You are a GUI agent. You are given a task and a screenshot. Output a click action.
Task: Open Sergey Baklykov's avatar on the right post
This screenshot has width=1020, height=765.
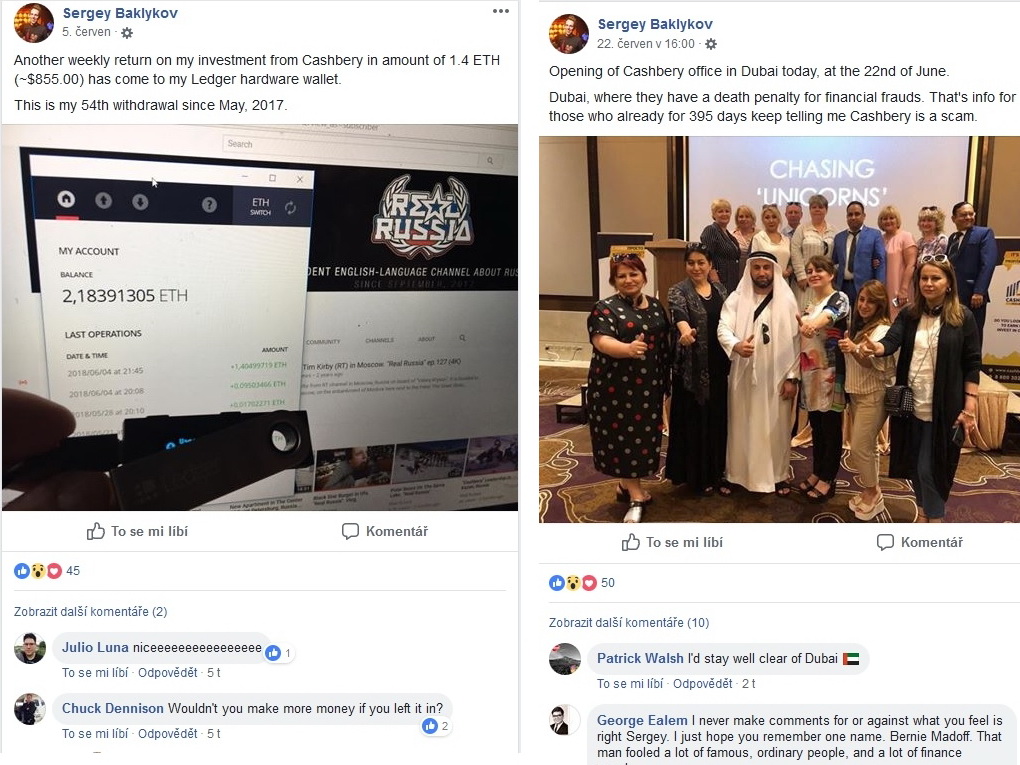[x=568, y=33]
